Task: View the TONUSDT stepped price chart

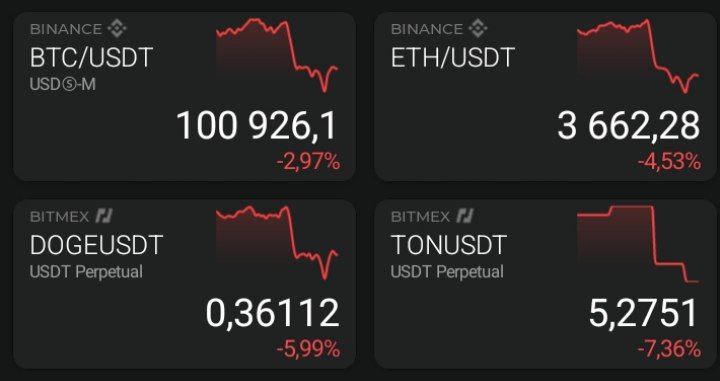Action: pos(638,244)
